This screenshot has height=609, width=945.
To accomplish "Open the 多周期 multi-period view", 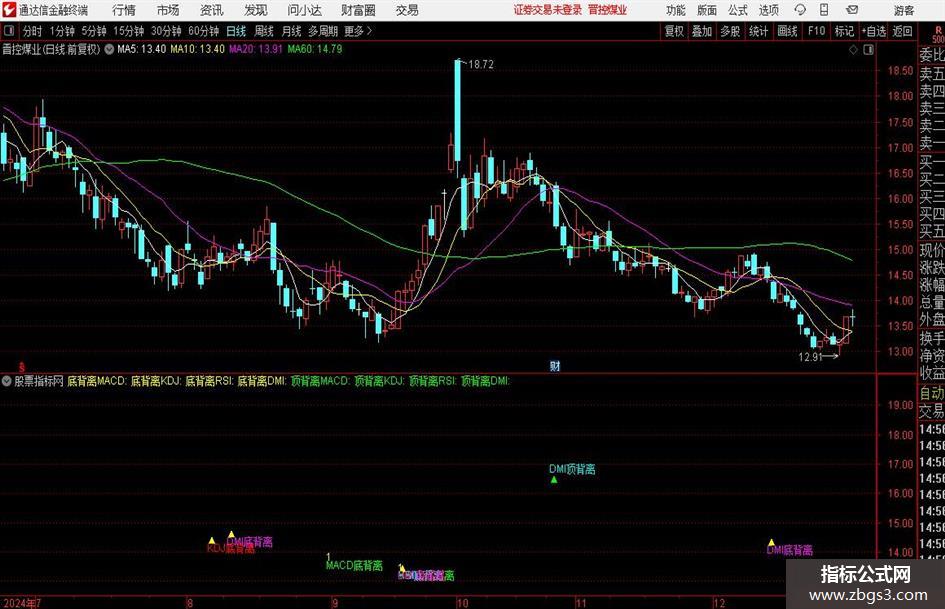I will pyautogui.click(x=323, y=31).
